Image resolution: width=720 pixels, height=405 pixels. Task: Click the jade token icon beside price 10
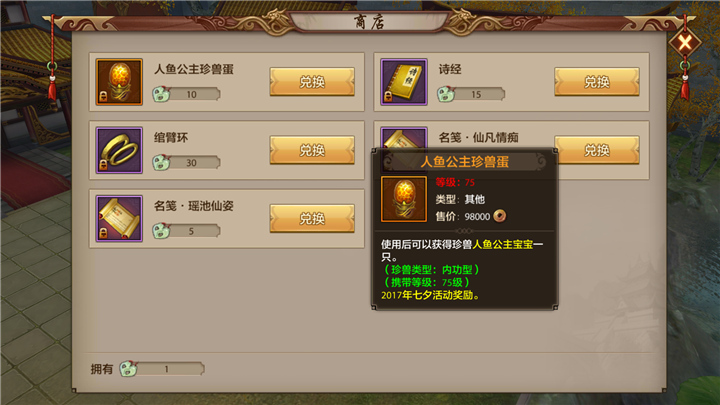click(x=161, y=94)
